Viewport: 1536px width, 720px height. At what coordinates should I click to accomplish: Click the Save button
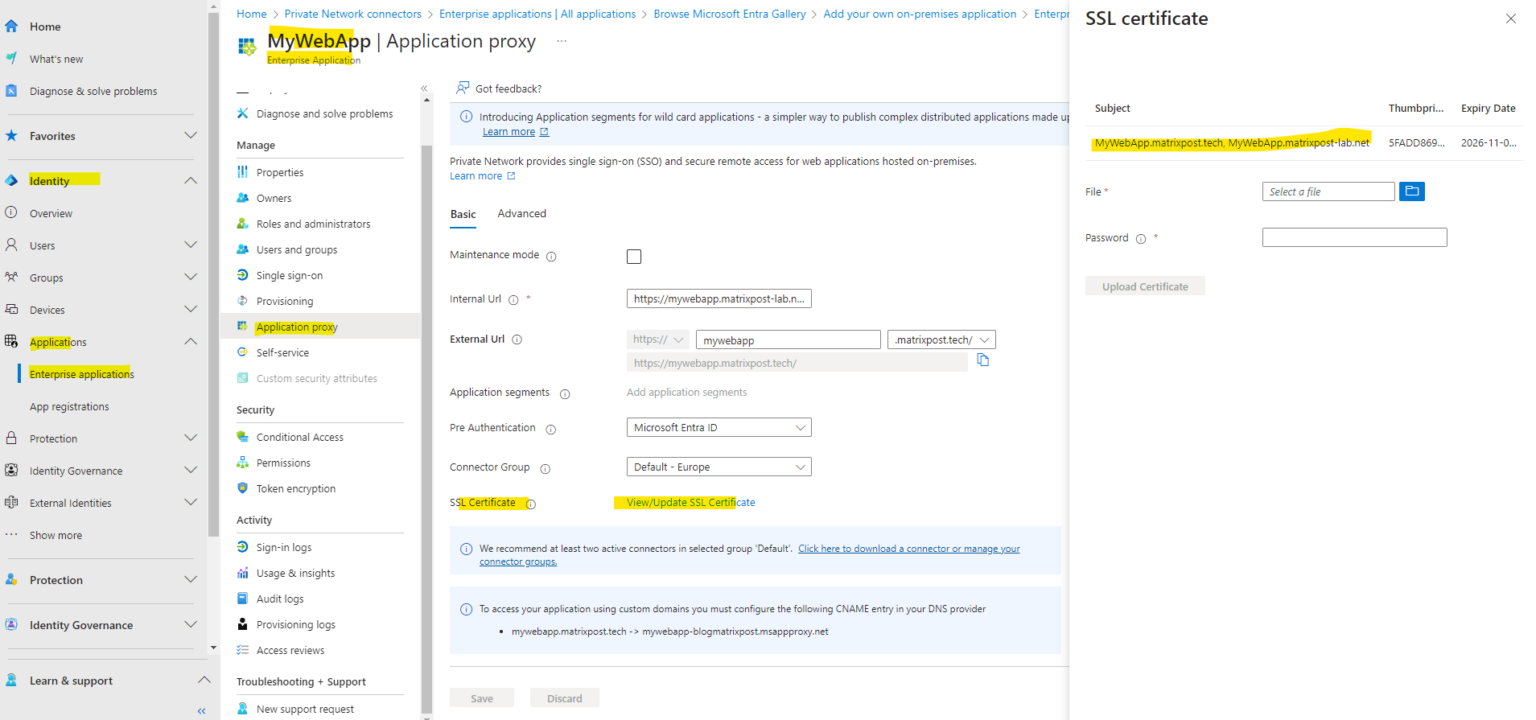coord(481,697)
